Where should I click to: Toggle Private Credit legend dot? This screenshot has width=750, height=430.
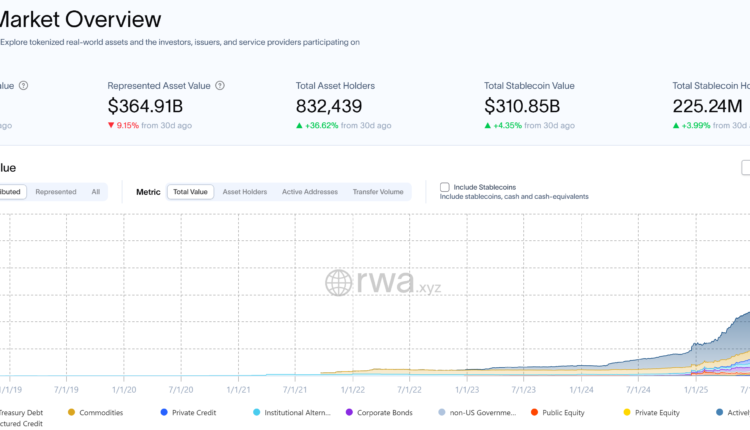[164, 411]
